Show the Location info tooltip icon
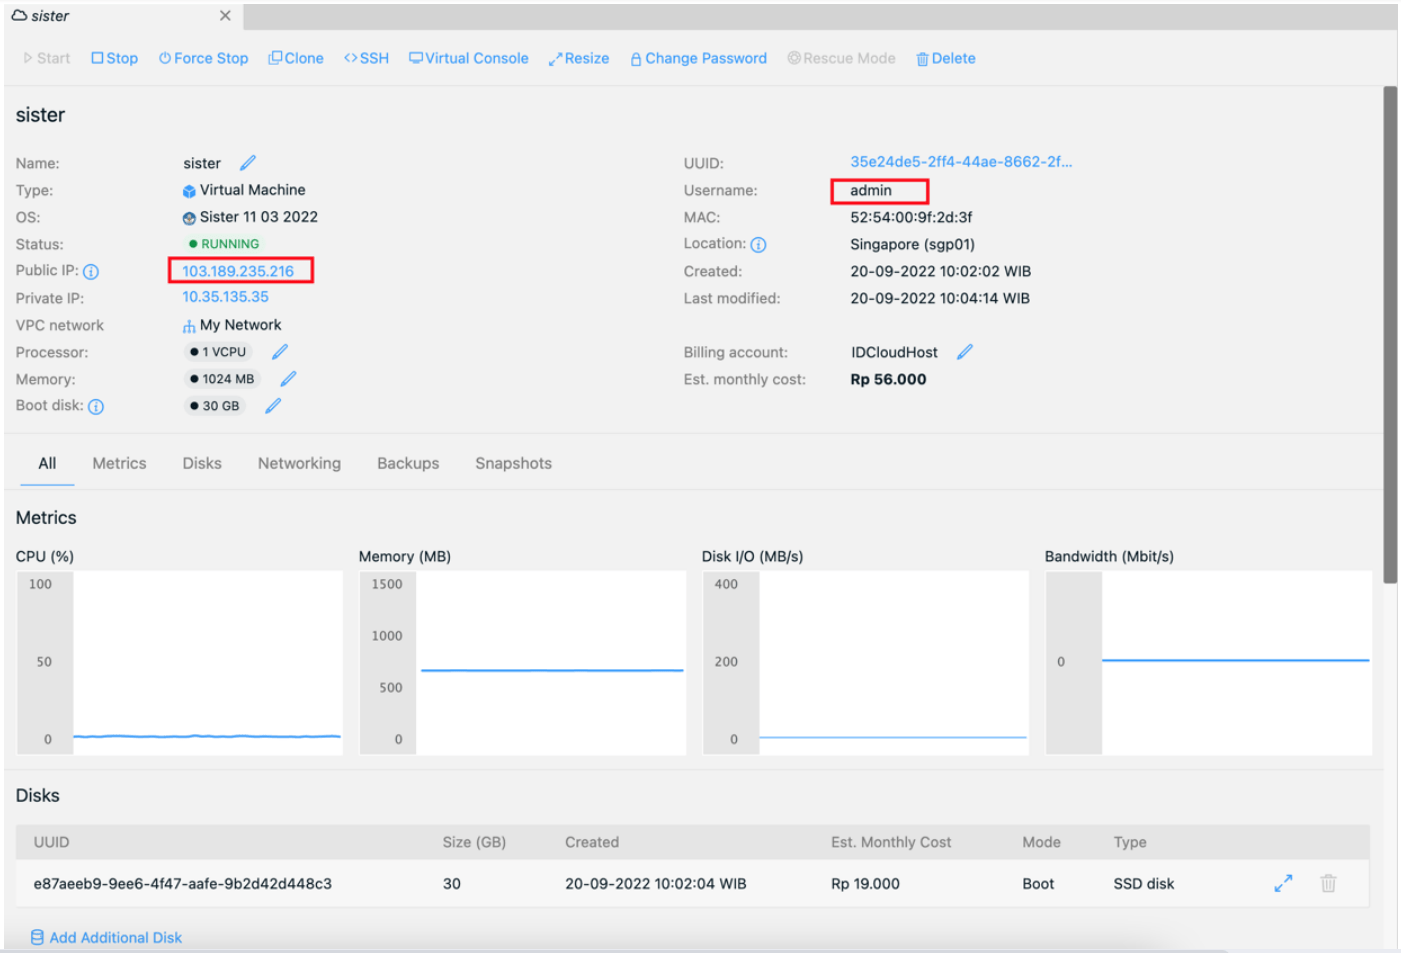 click(758, 245)
